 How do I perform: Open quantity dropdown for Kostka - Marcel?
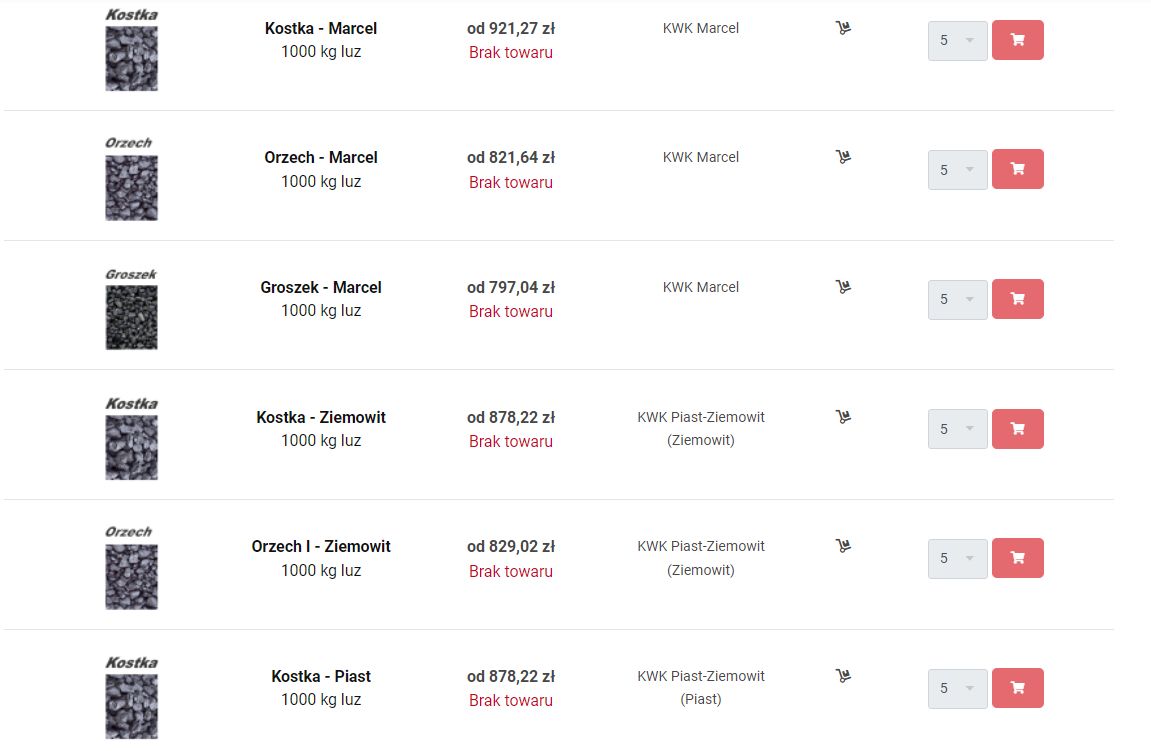(957, 40)
